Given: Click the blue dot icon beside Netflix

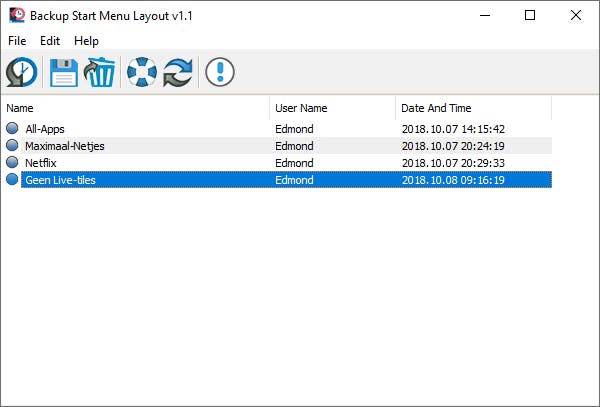Looking at the screenshot, I should click(x=12, y=162).
